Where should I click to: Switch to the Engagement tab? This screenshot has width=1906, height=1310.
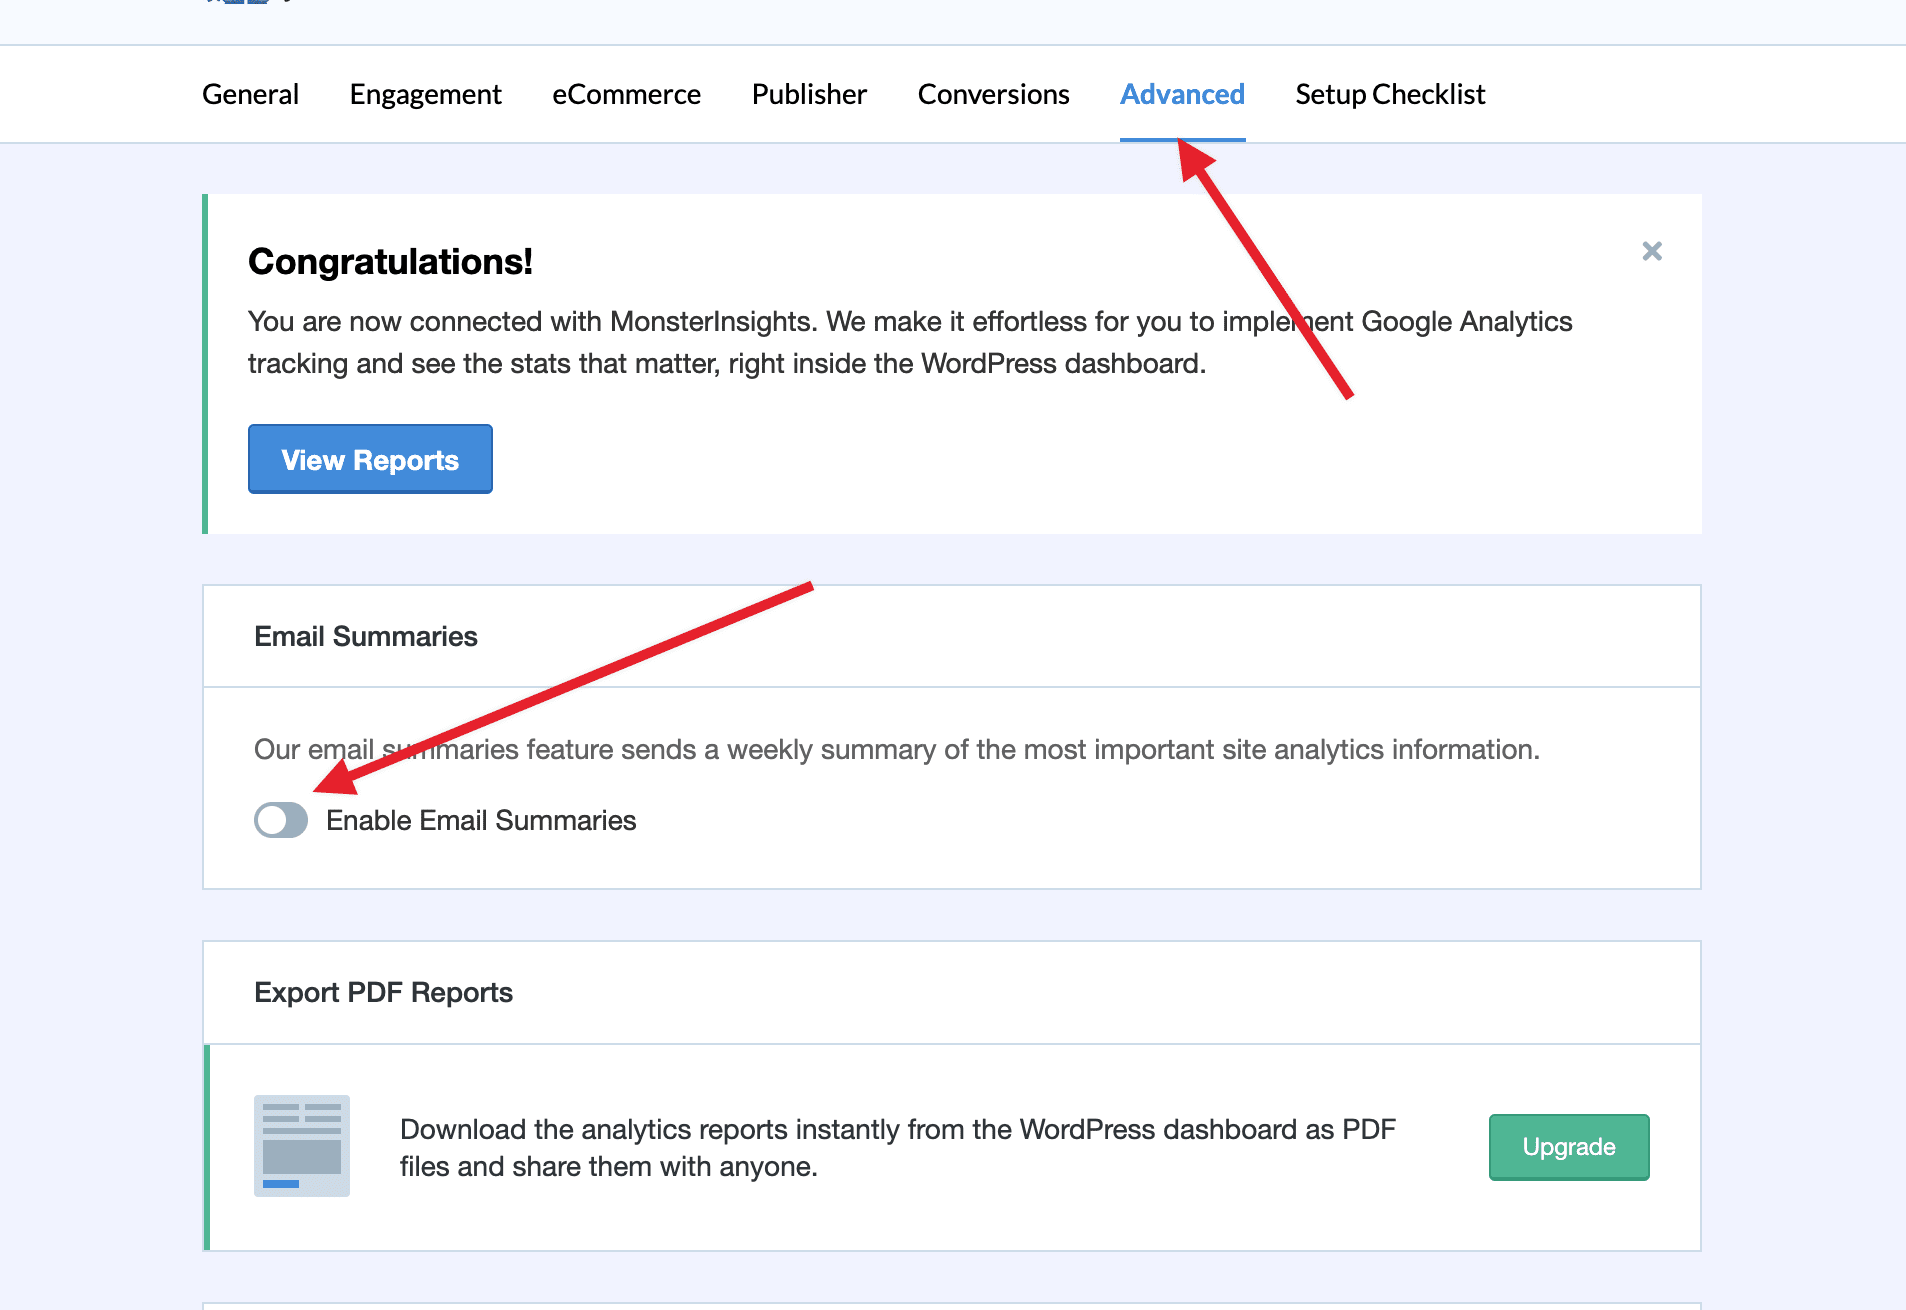pyautogui.click(x=425, y=94)
